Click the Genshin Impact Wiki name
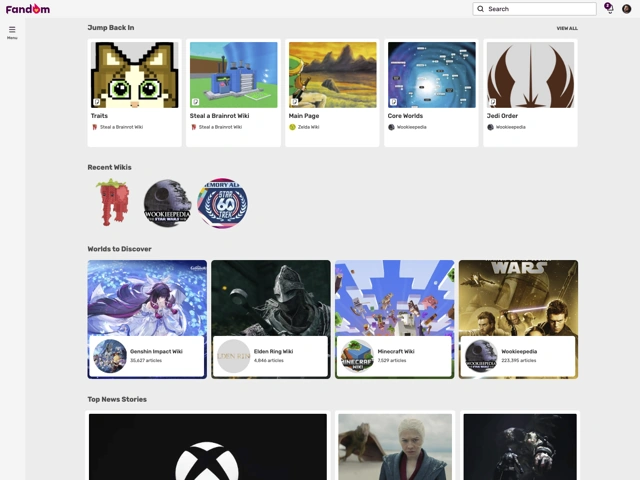Screen dimensions: 640x480 pyautogui.click(x=156, y=351)
